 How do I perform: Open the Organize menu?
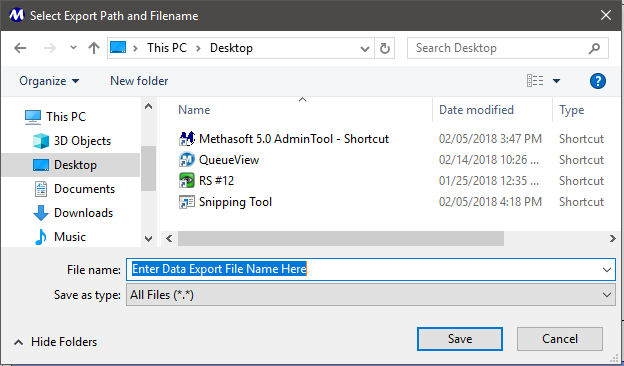[49, 81]
